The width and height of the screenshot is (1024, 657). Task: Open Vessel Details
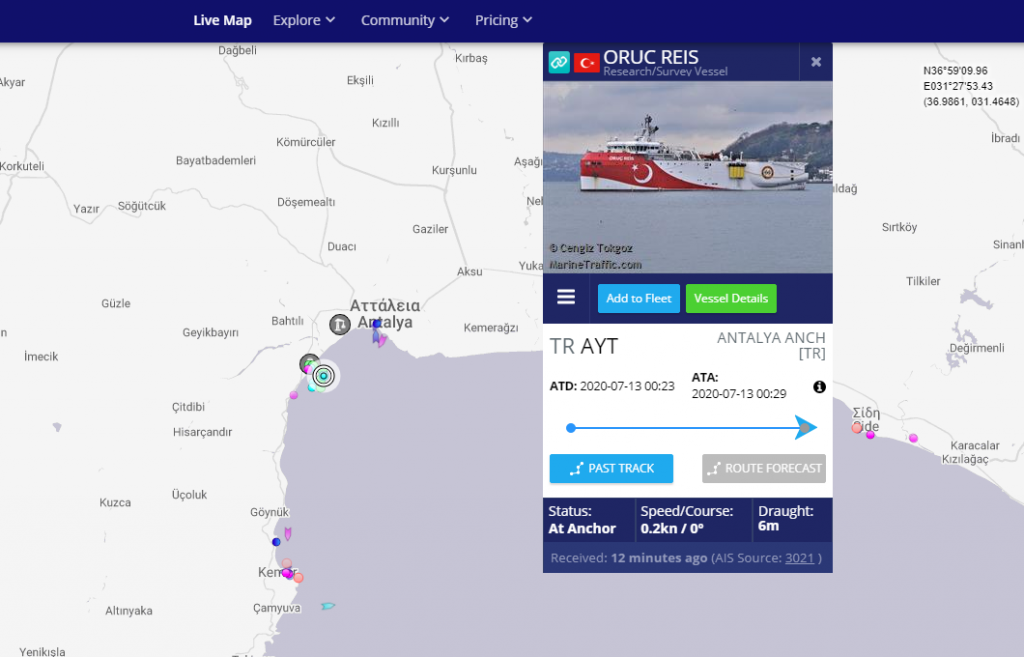tap(731, 298)
